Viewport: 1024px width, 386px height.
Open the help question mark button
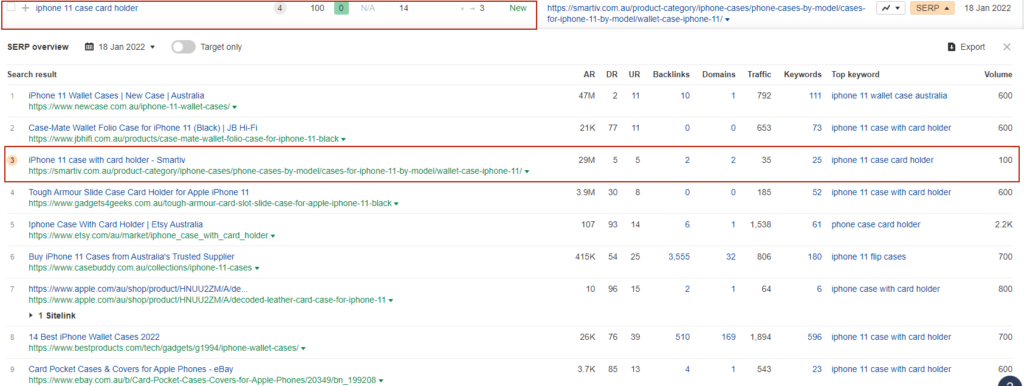[1010, 384]
